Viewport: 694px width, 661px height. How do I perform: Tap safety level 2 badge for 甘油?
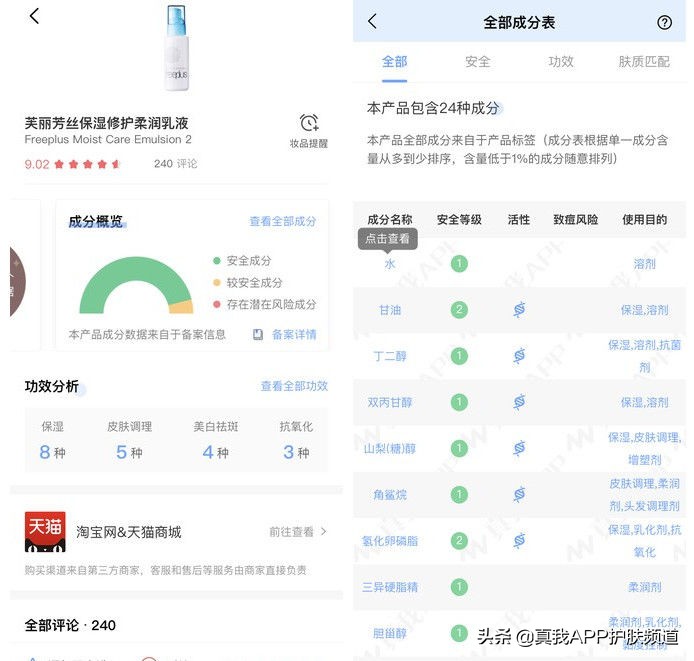tap(459, 309)
